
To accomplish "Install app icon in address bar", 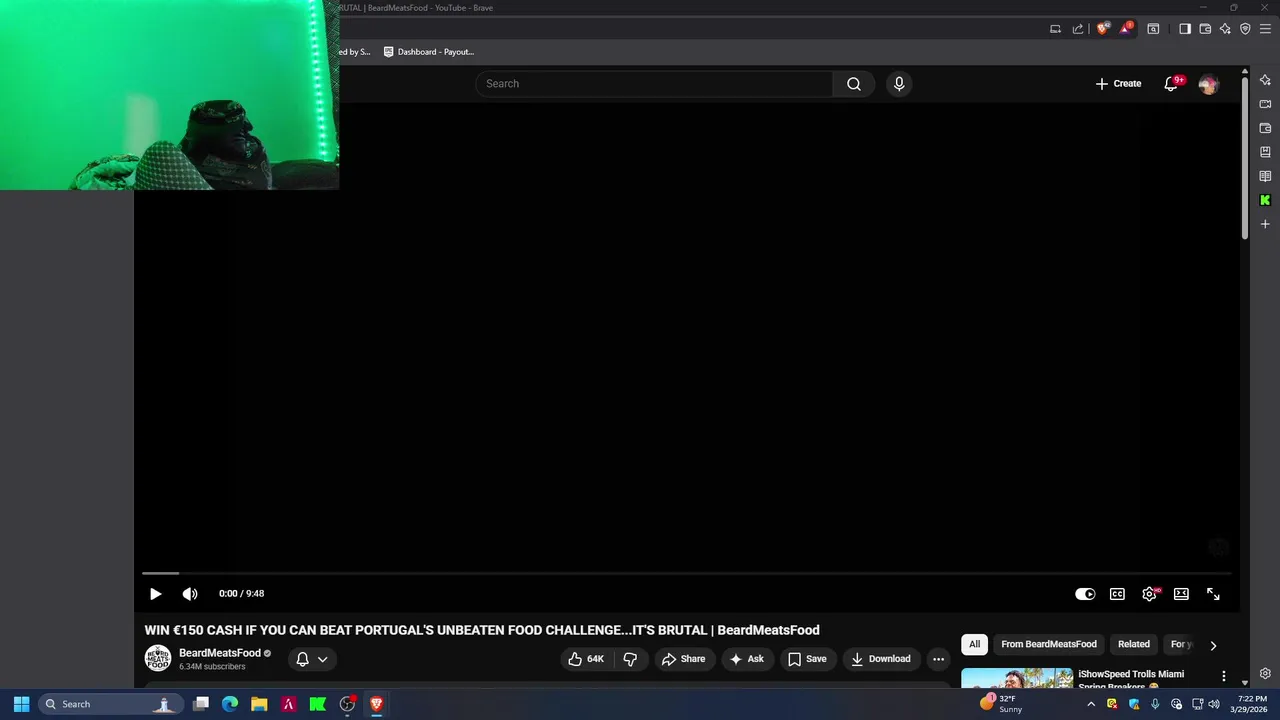I will click(1055, 29).
